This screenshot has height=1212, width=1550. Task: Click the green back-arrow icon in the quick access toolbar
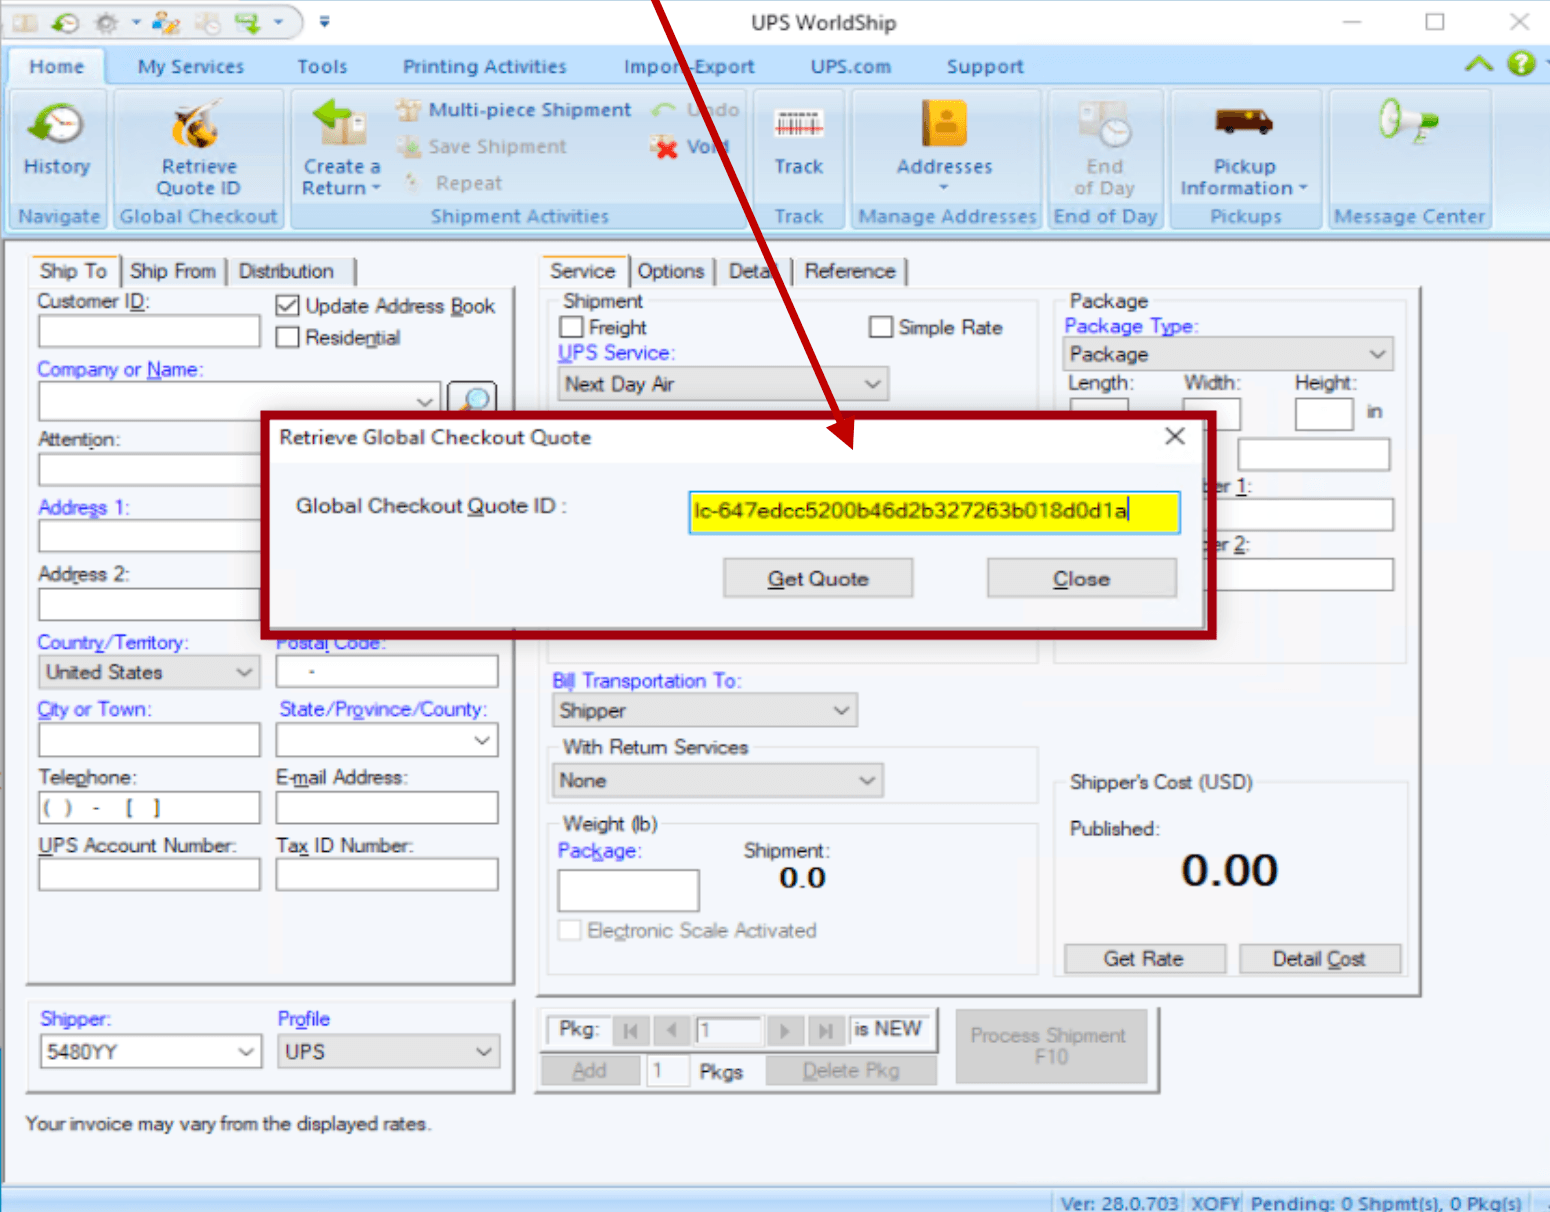tap(65, 22)
